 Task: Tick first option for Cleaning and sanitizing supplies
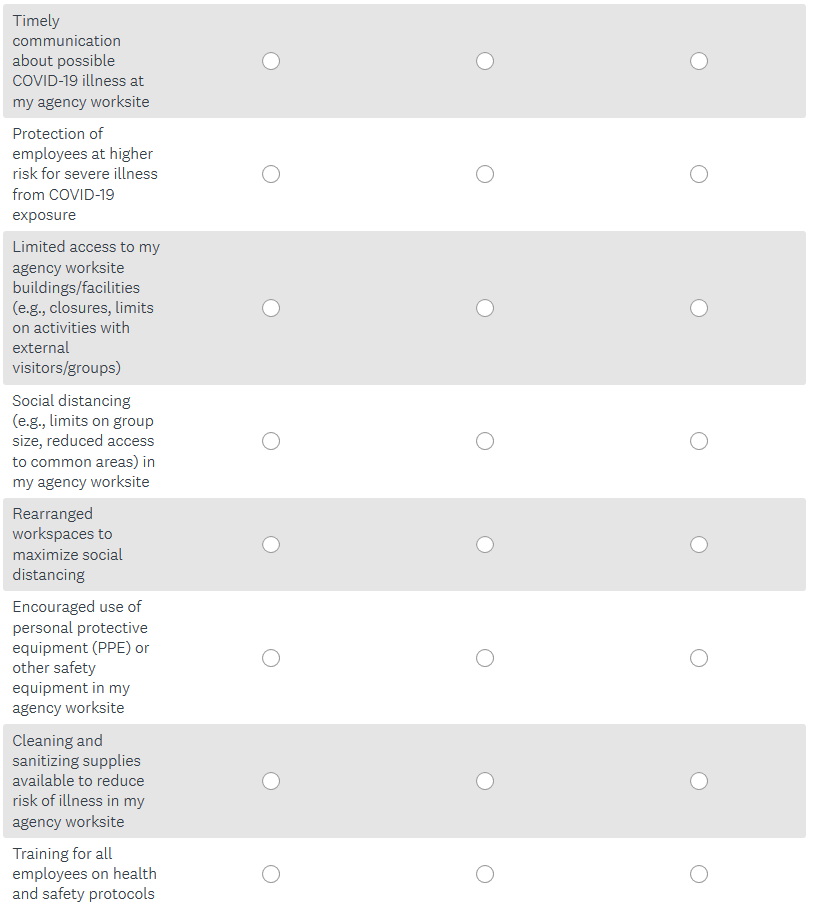(x=271, y=781)
